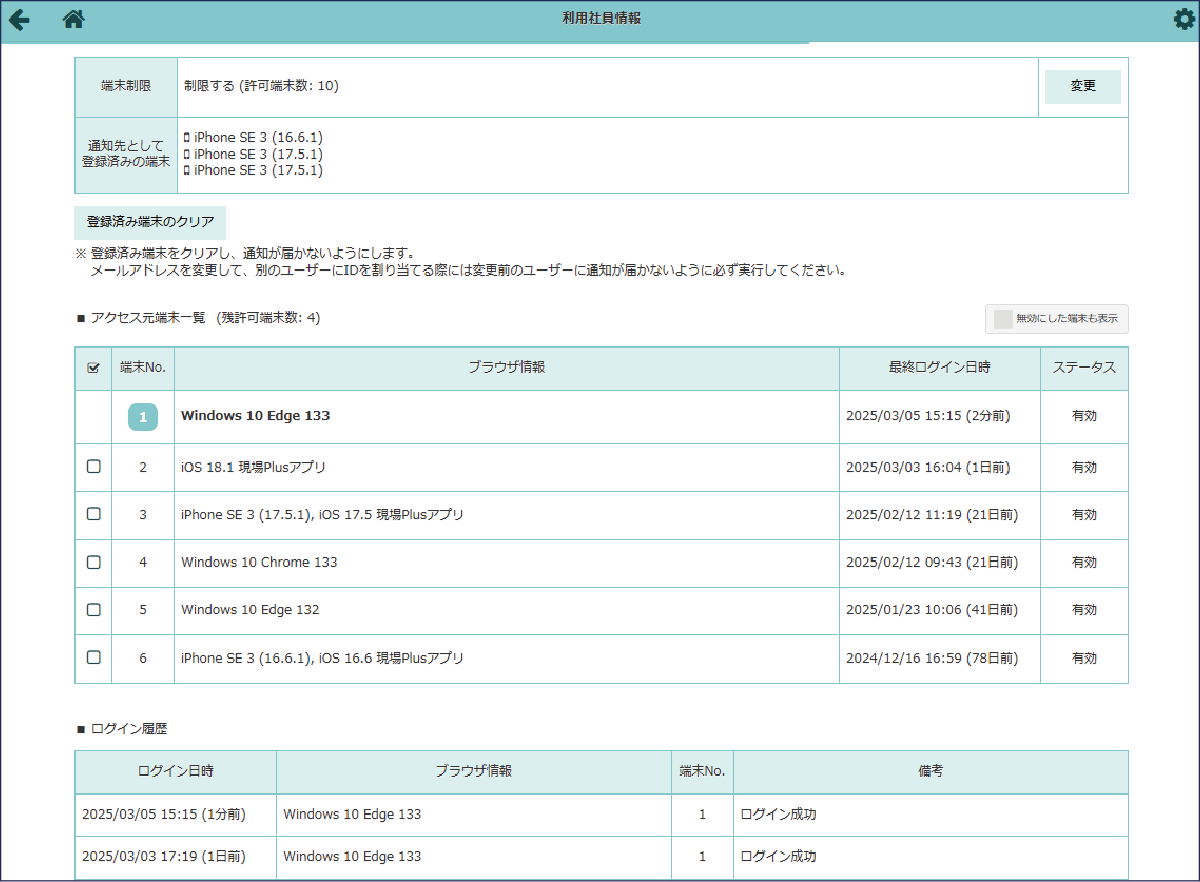Check the box for Windows 10 Chrome 133
Image resolution: width=1200 pixels, height=882 pixels.
[94, 562]
